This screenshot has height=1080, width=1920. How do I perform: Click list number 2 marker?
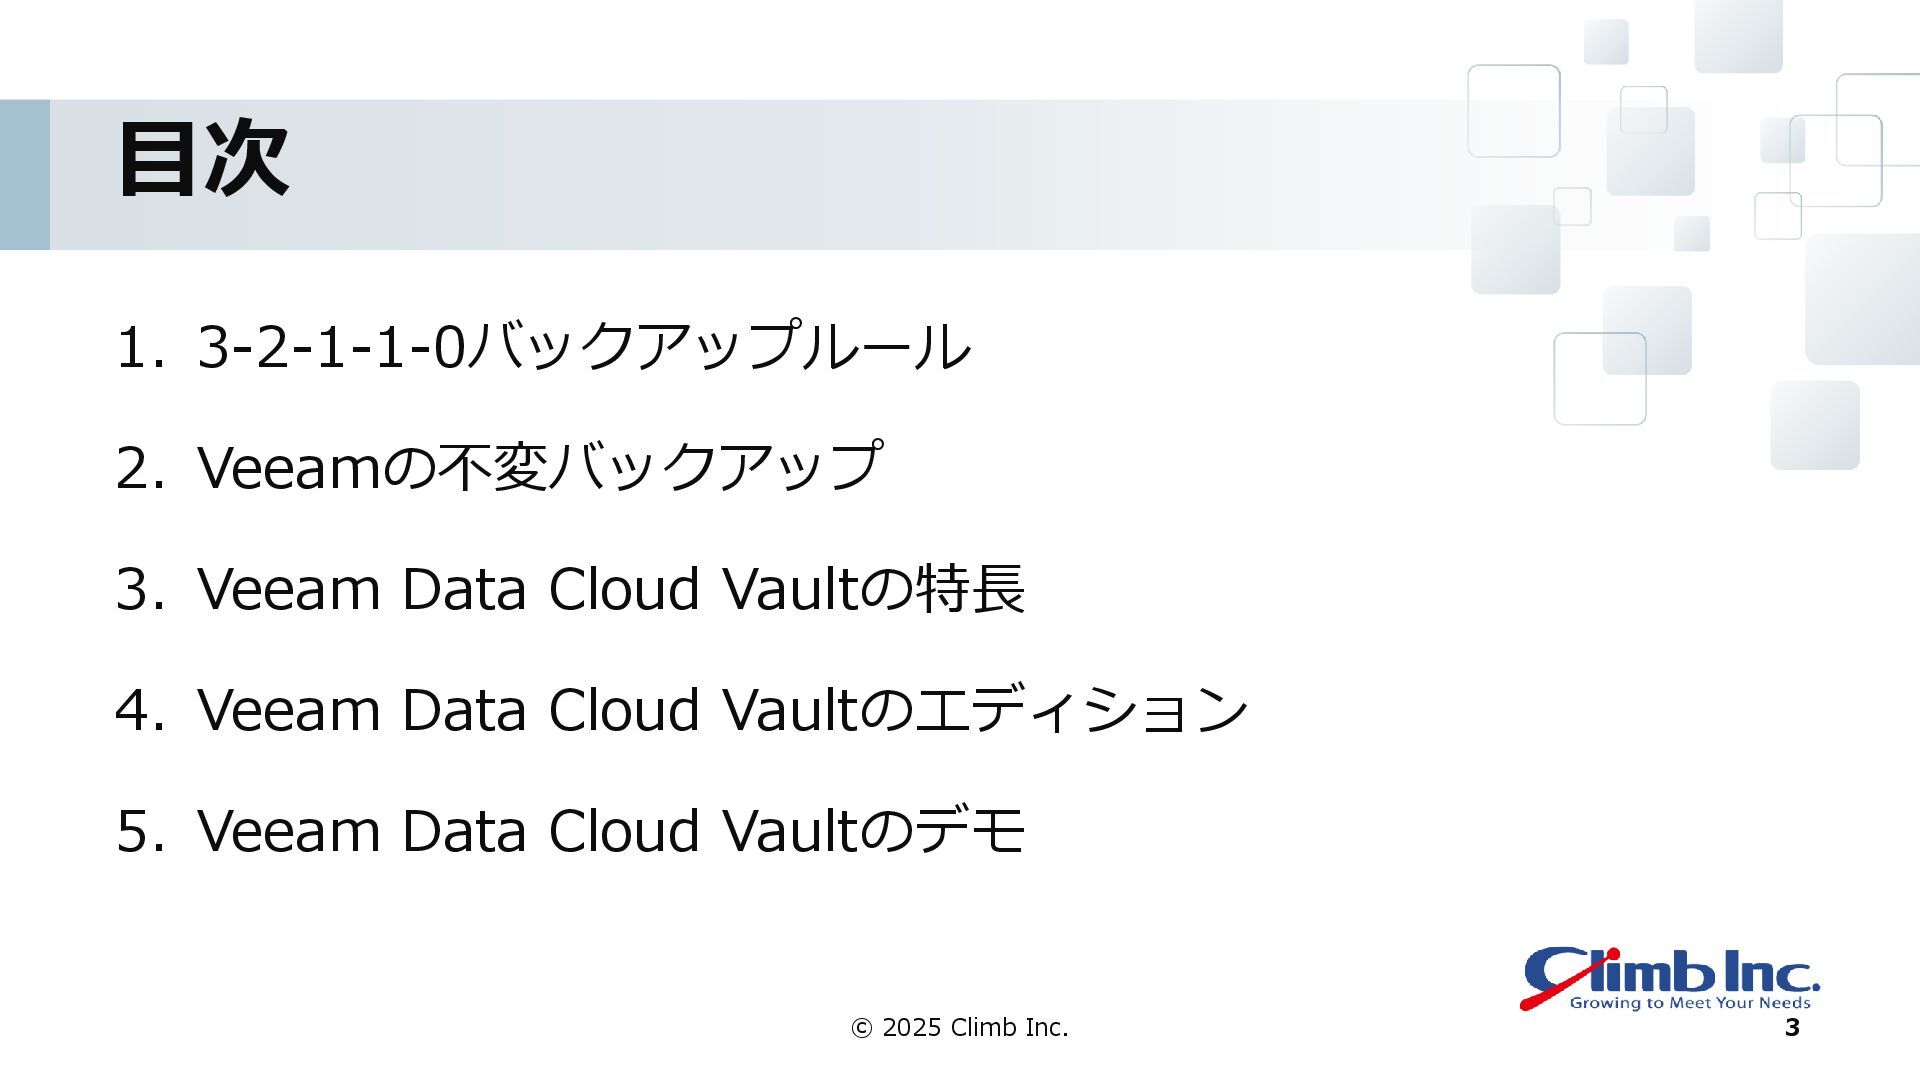pos(139,468)
